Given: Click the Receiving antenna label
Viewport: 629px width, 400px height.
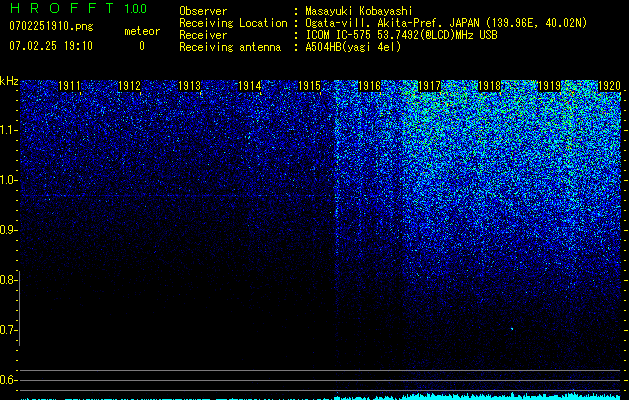Looking at the screenshot, I should 230,47.
